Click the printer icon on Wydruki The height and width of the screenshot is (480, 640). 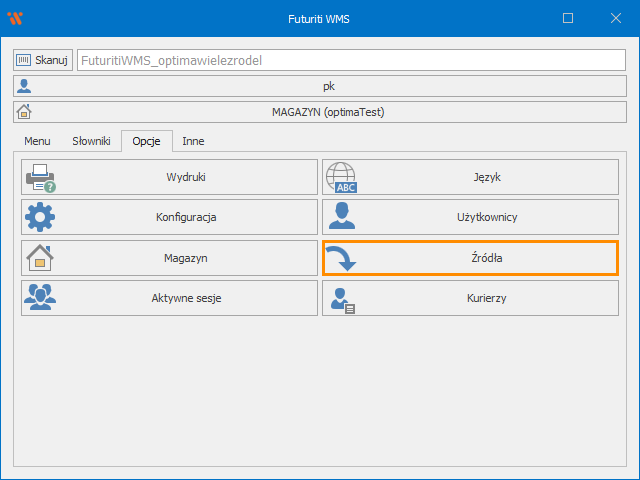click(x=40, y=177)
